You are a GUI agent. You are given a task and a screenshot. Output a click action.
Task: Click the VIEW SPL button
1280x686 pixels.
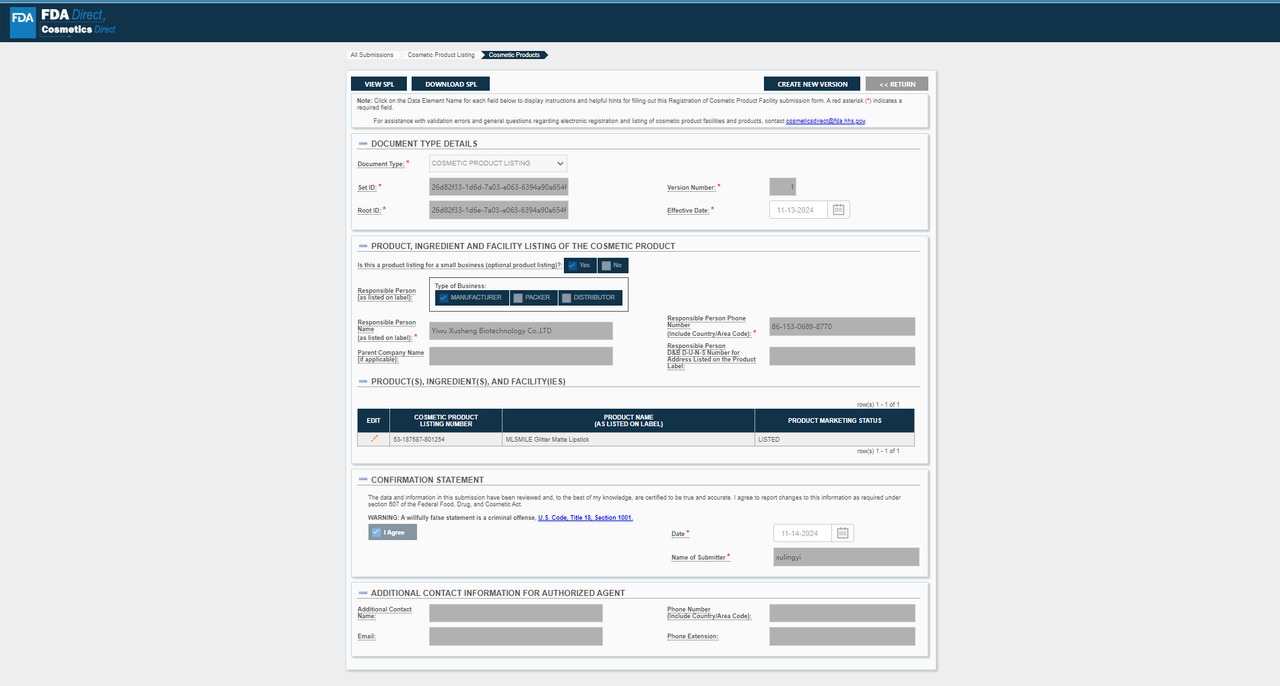378,84
